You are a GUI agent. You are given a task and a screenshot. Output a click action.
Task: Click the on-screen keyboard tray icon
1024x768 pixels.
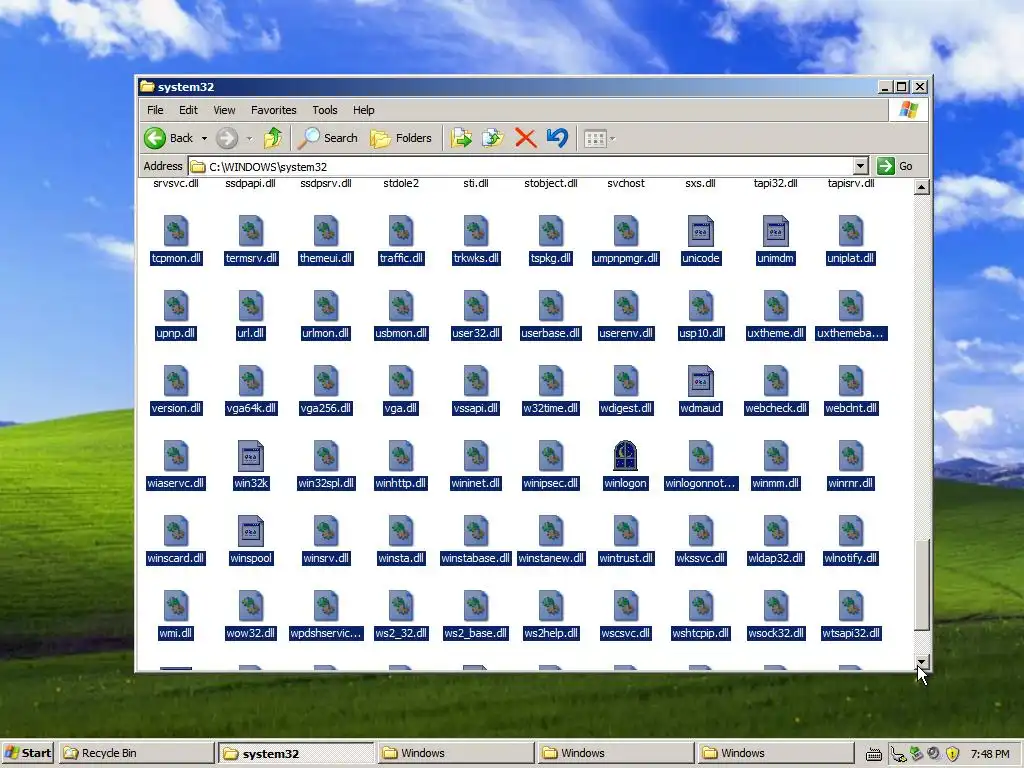click(x=874, y=755)
